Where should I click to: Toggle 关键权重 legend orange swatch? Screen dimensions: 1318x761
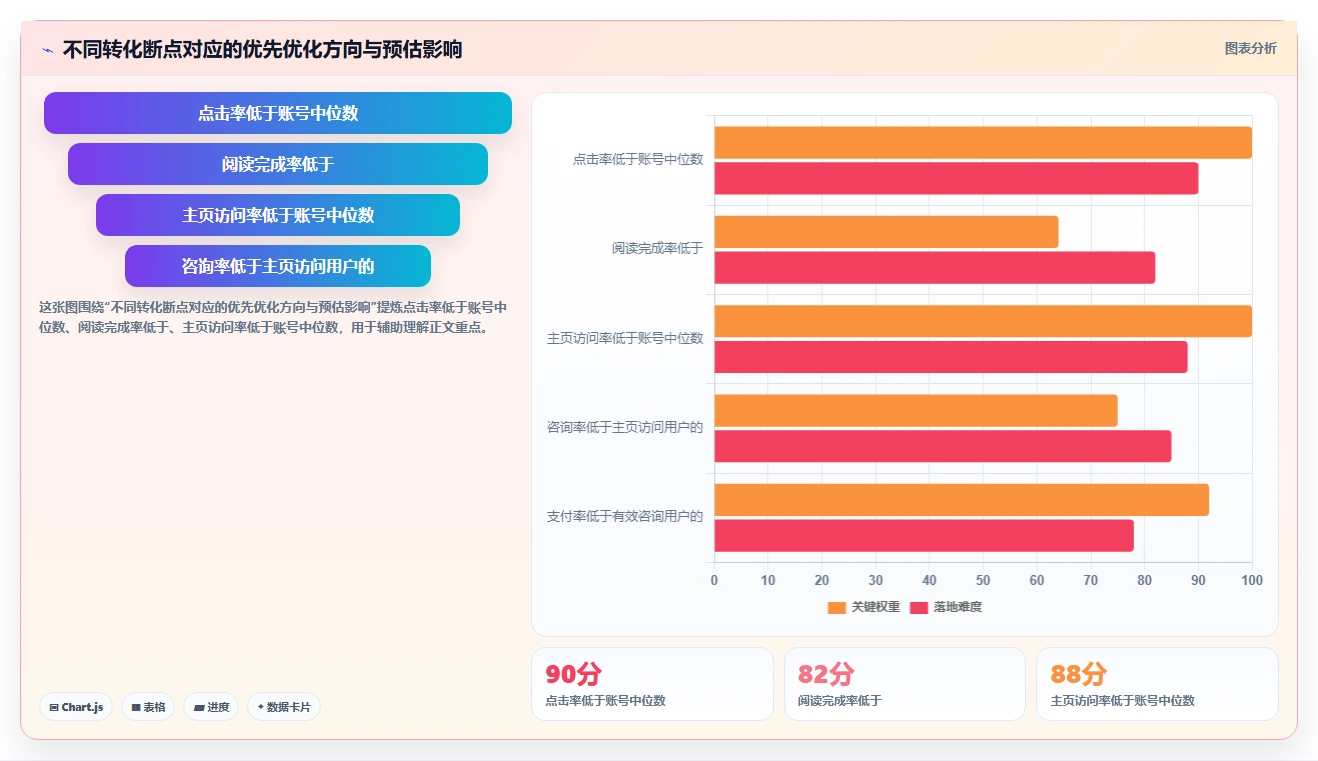836,607
